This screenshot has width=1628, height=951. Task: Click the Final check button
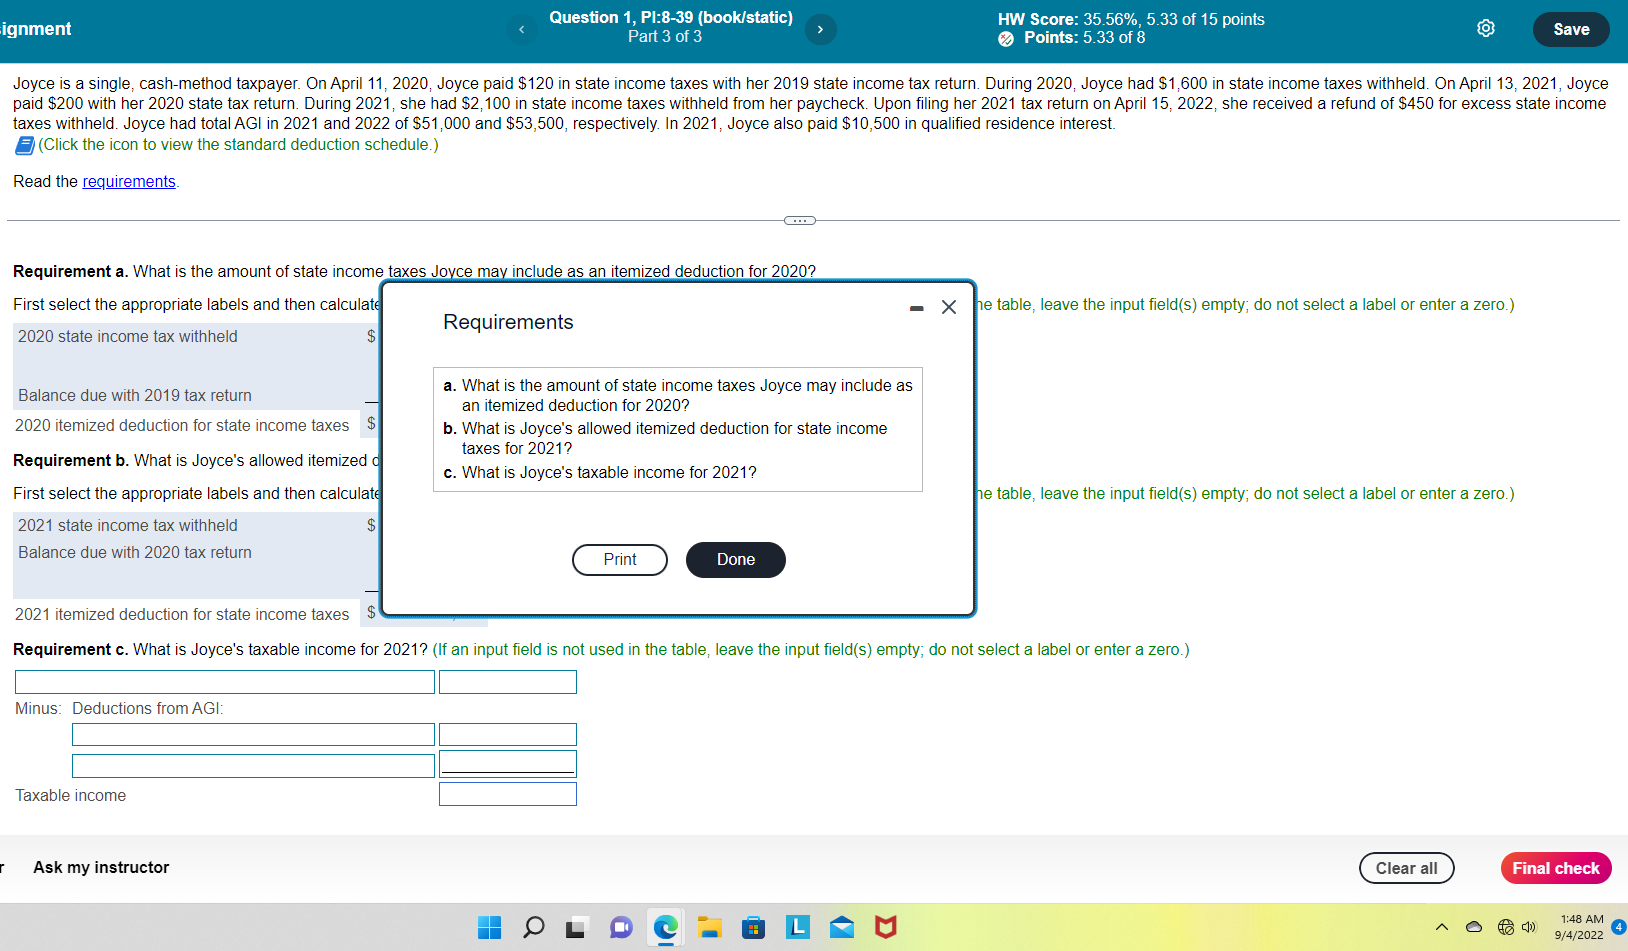1556,868
